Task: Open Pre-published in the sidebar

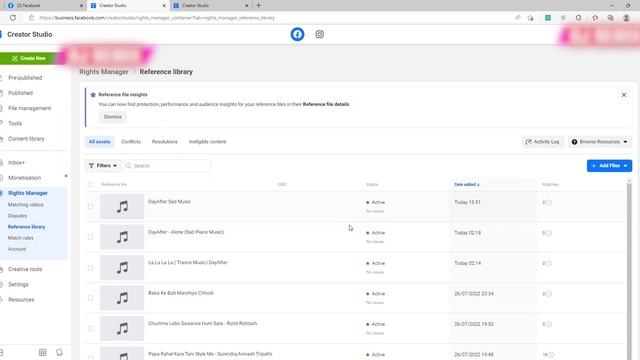Action: tap(25, 78)
